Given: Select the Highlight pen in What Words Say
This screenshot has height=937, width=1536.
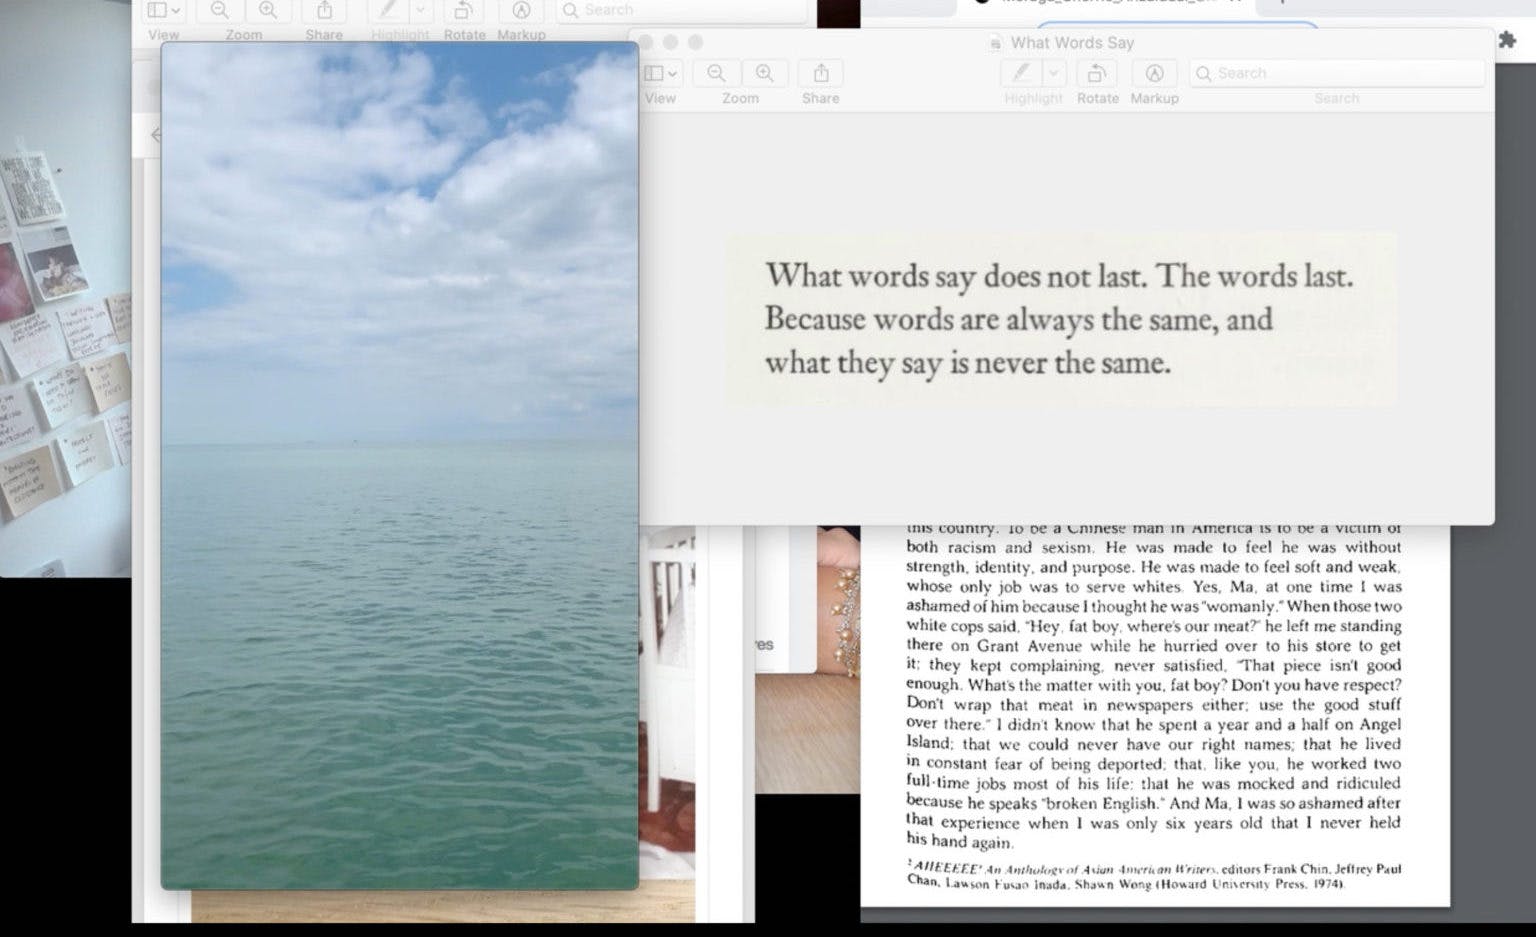Looking at the screenshot, I should 1021,73.
